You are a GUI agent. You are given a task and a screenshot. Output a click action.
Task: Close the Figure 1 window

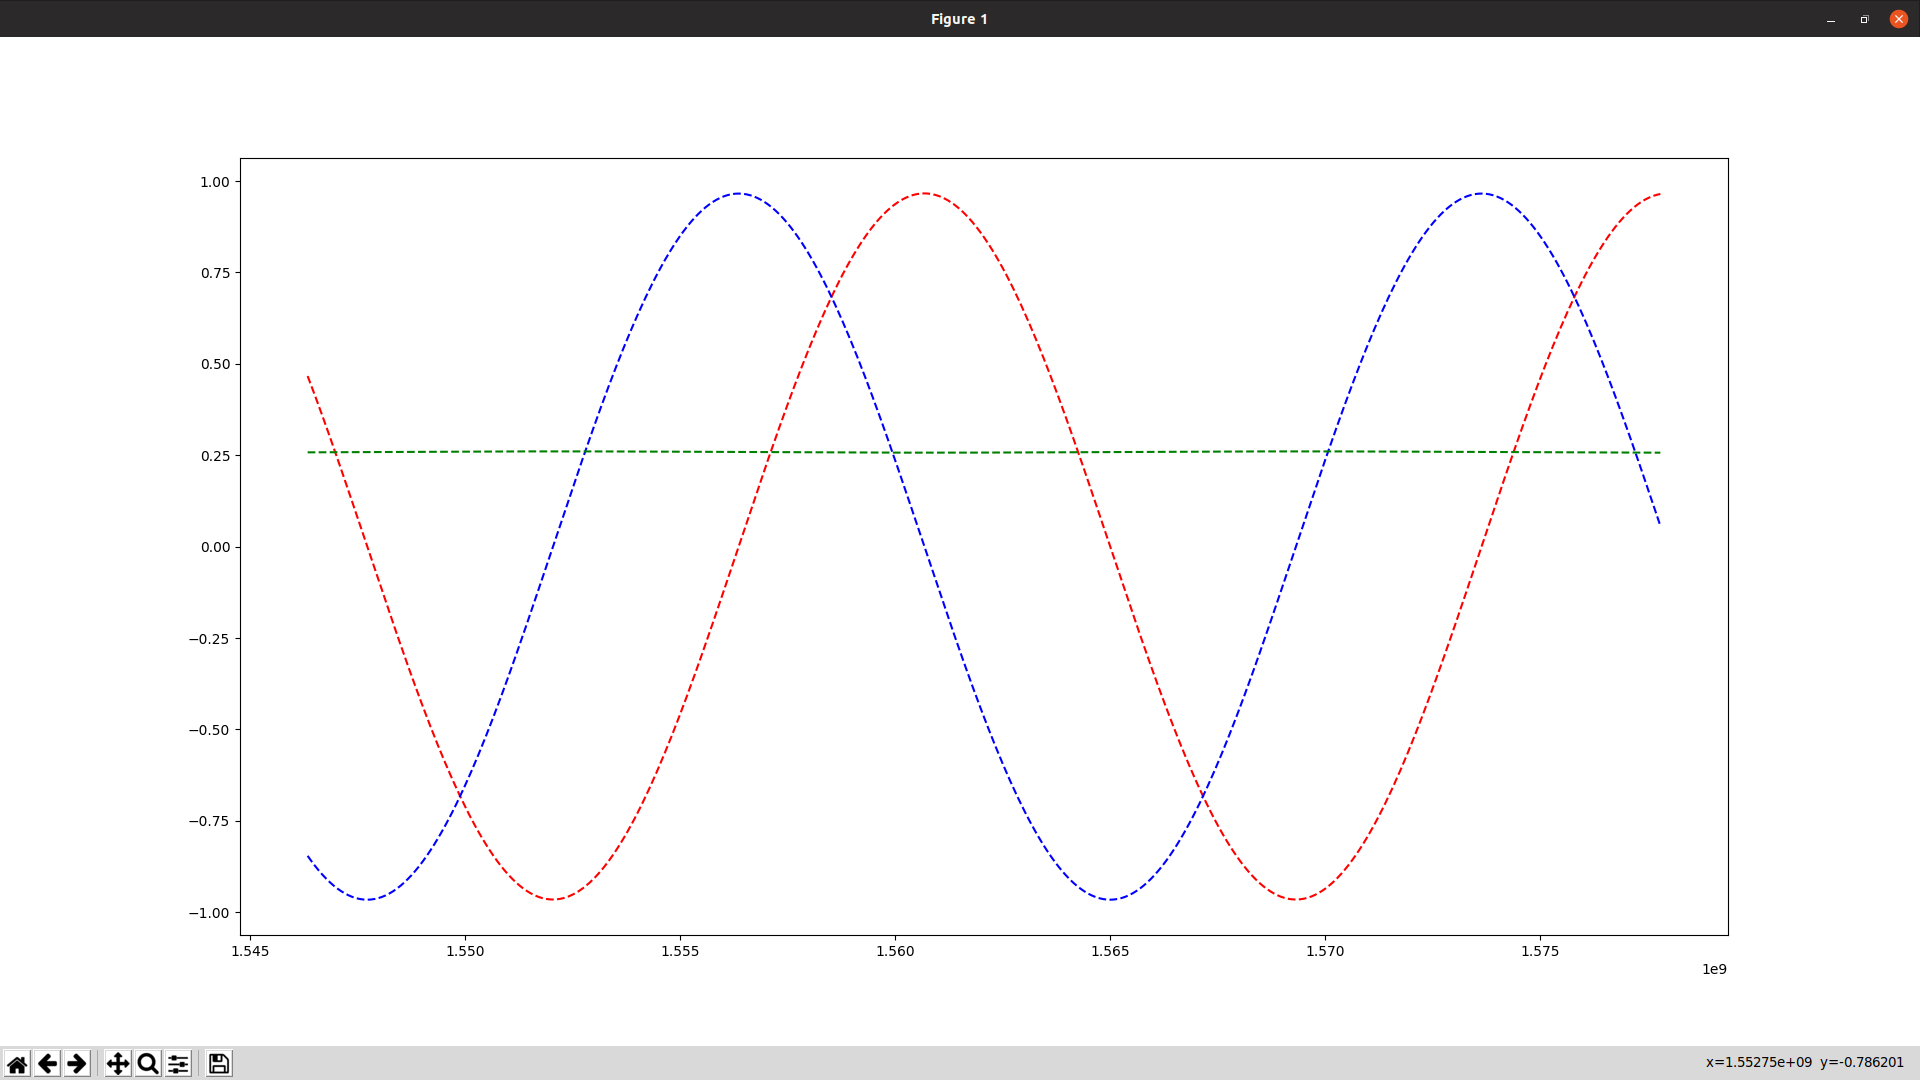coord(1898,19)
